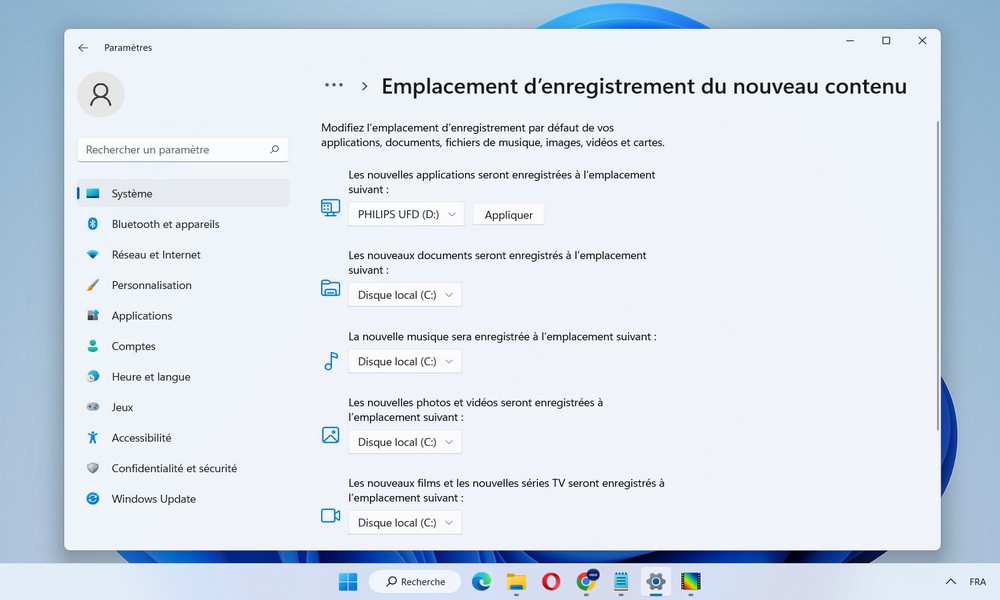
Task: Expand the music storage location dropdown
Action: click(404, 361)
